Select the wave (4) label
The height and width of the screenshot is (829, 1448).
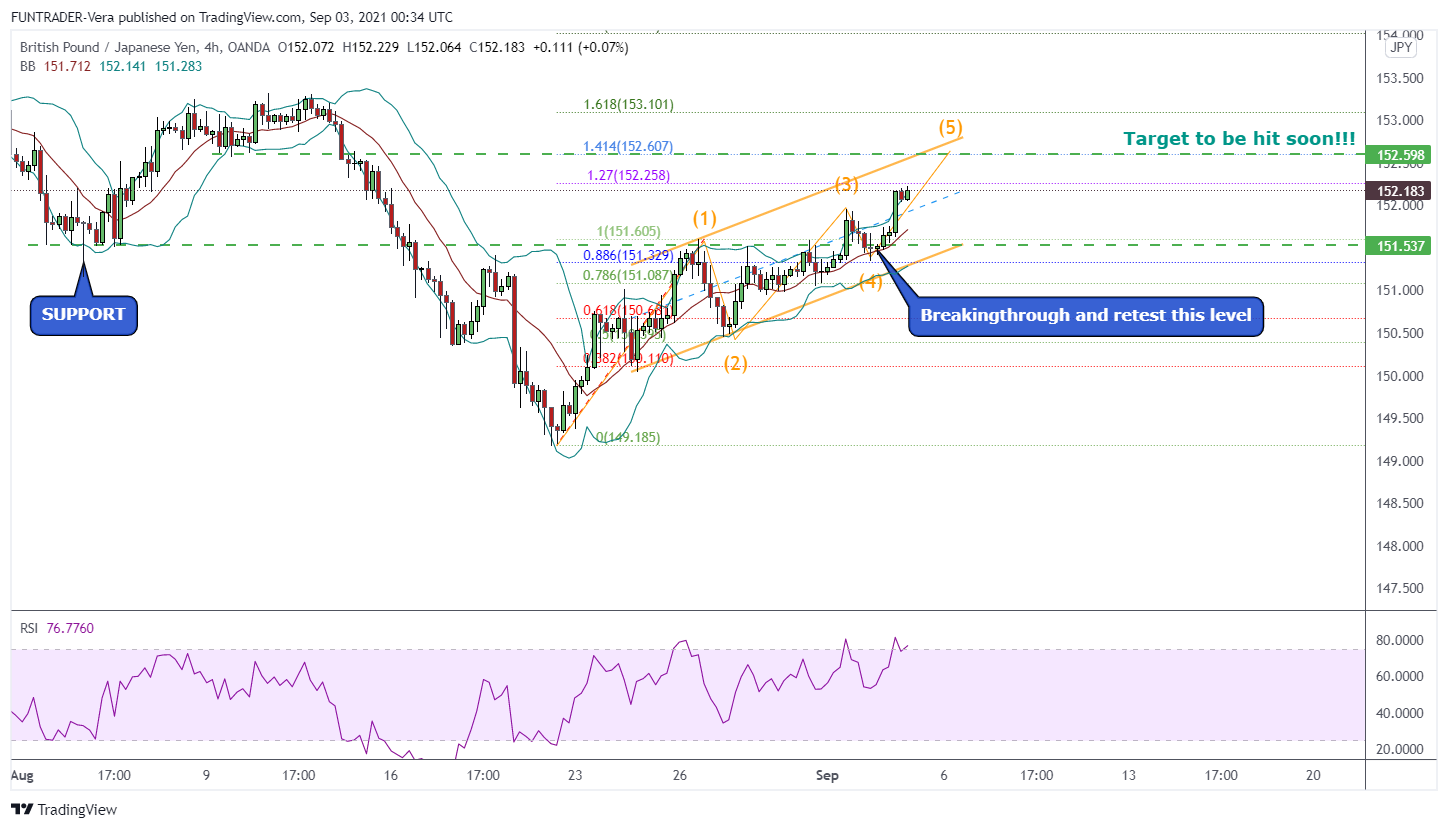pyautogui.click(x=871, y=281)
